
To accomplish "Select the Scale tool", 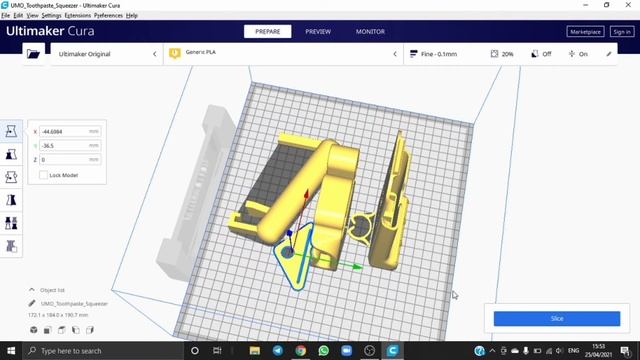I will point(11,154).
